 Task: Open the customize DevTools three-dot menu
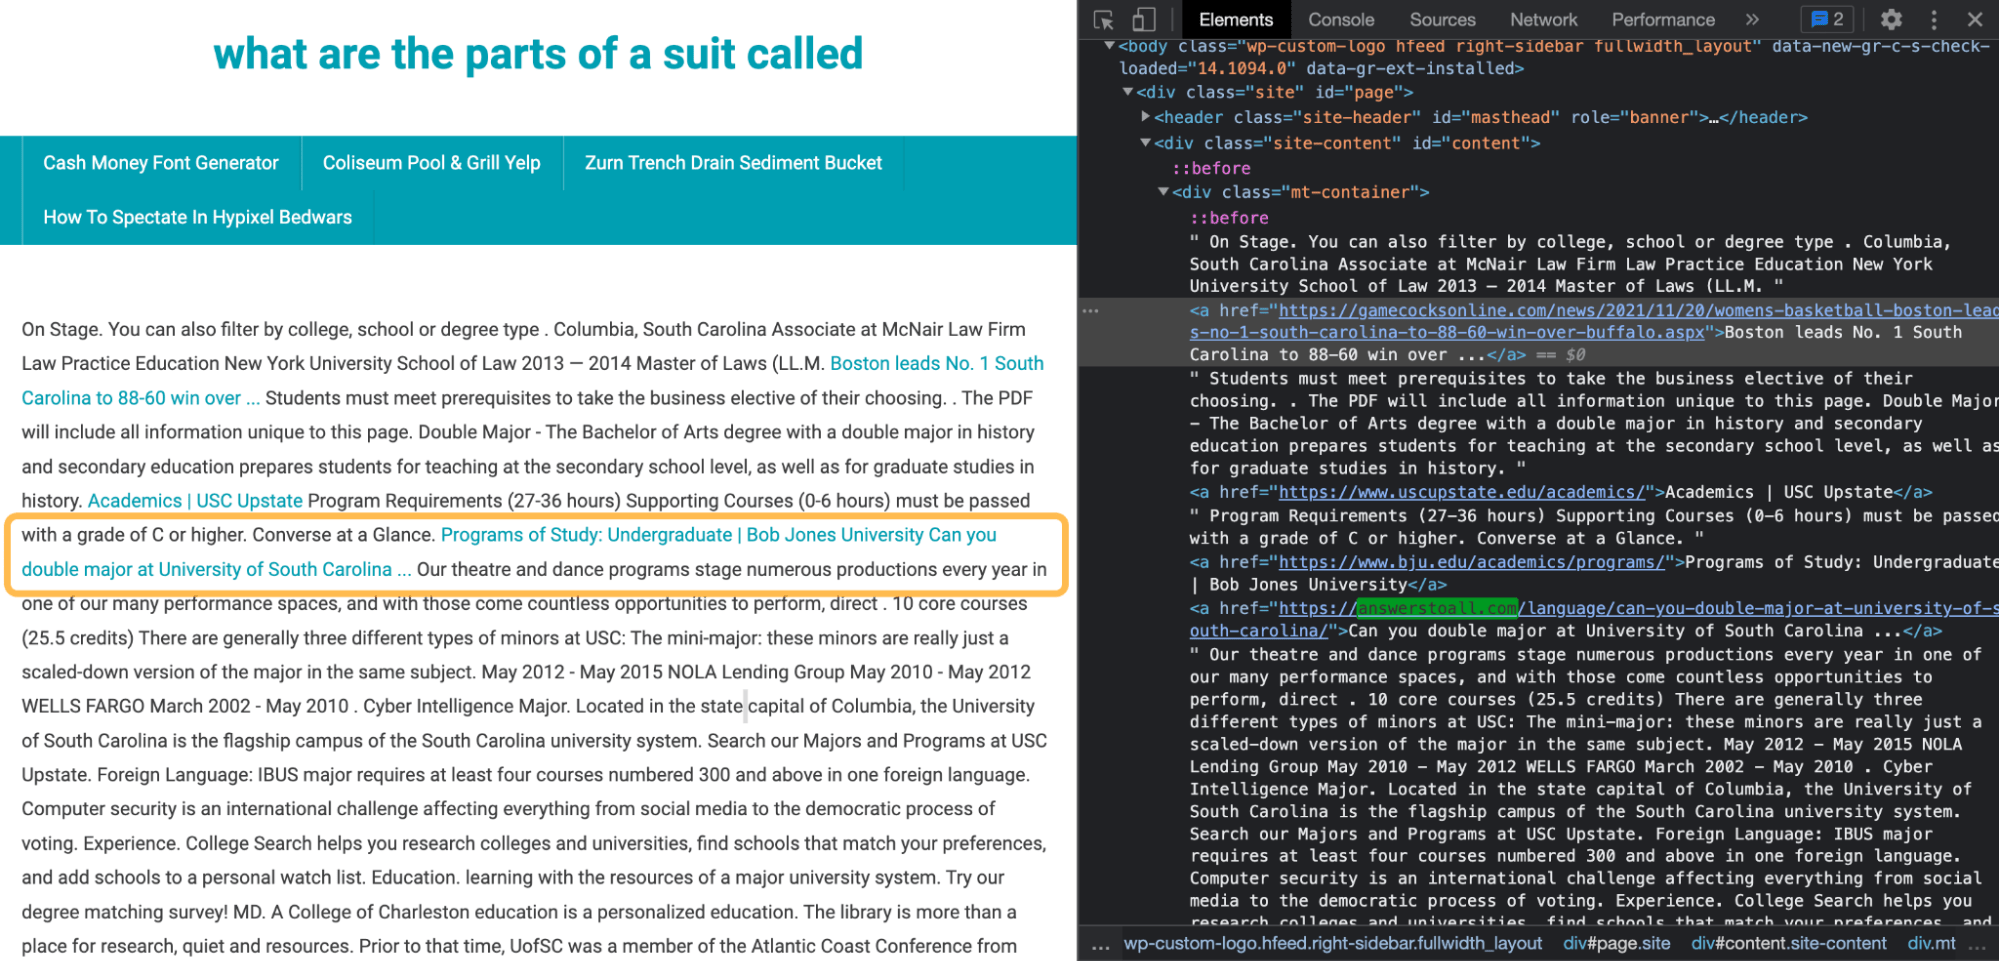1934,19
